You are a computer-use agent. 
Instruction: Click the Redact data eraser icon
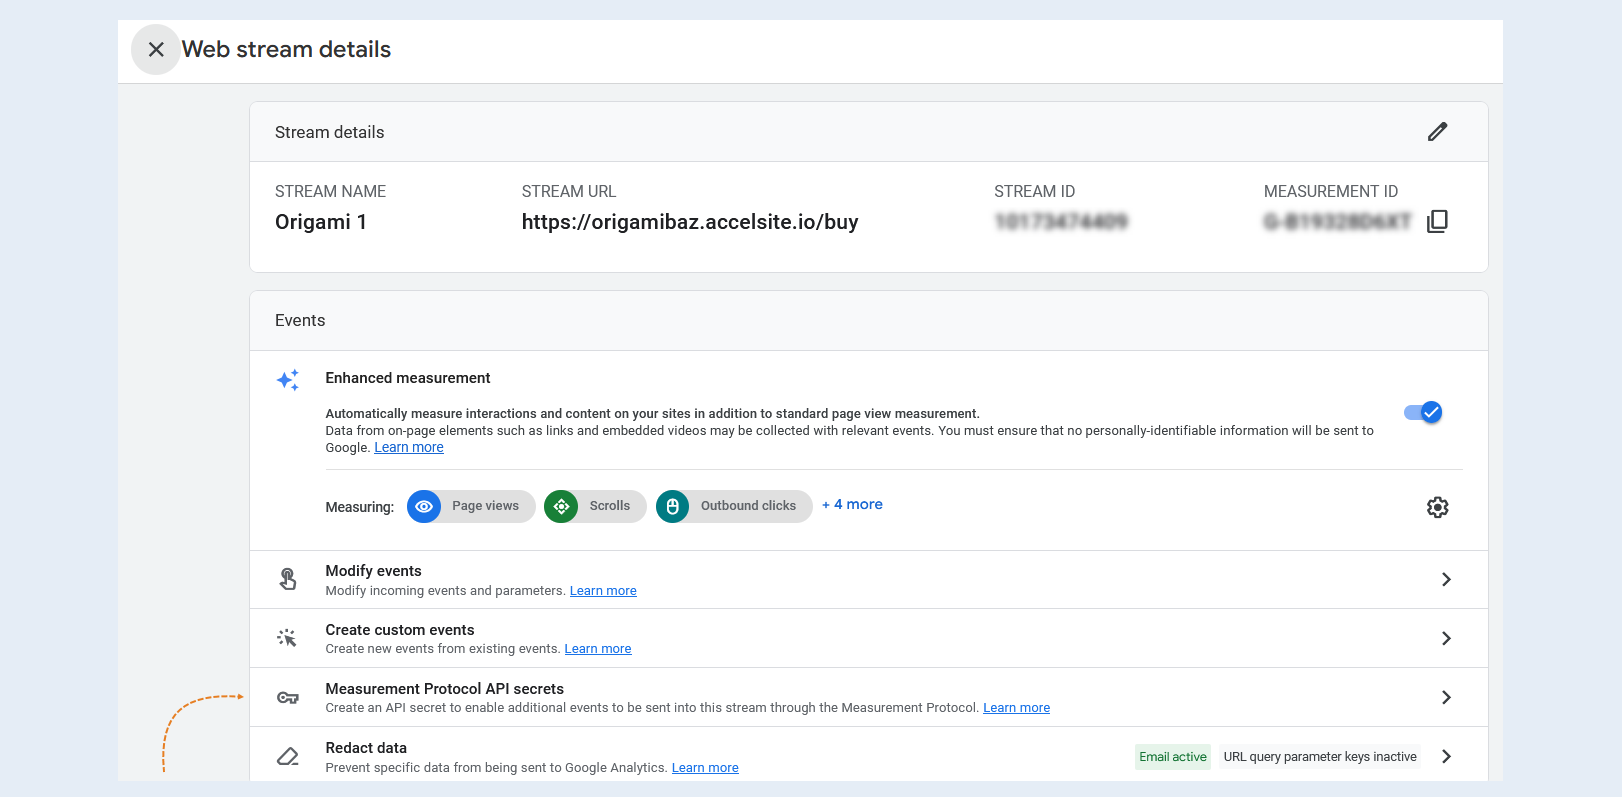(x=288, y=756)
